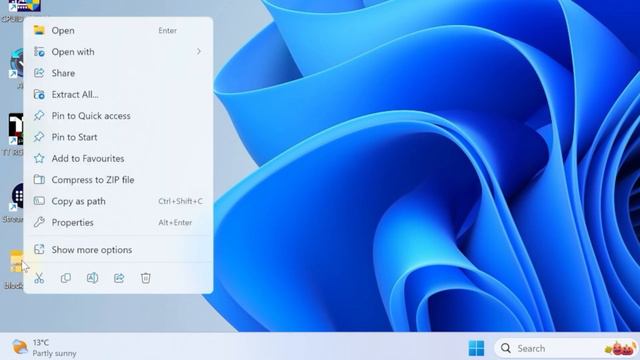Click the Share icon in bottom row

[x=119, y=278]
